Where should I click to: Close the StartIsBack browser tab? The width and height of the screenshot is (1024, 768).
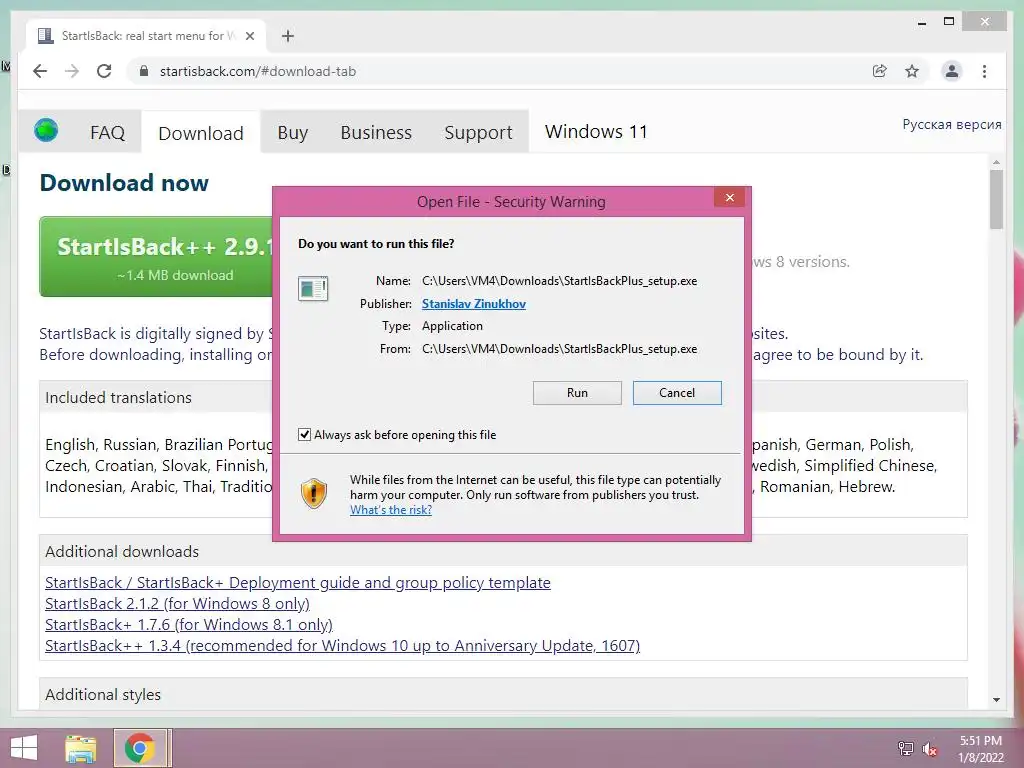[249, 36]
